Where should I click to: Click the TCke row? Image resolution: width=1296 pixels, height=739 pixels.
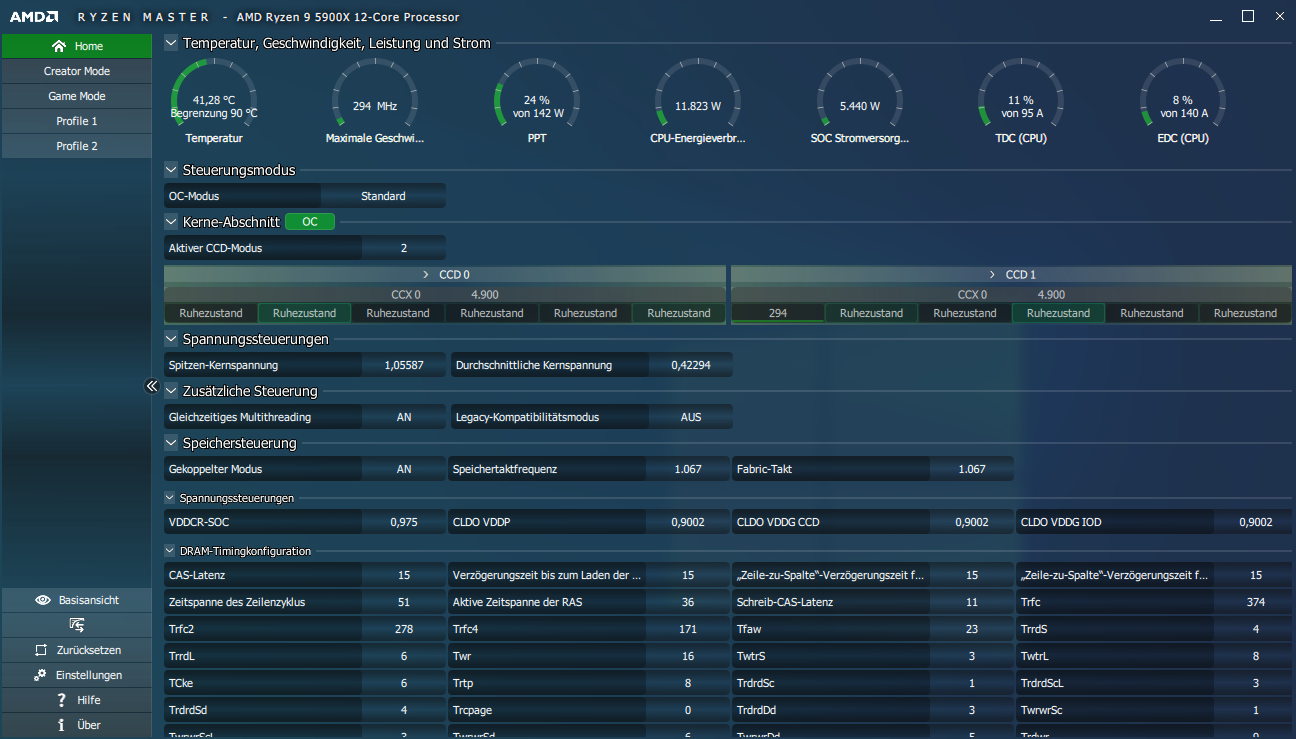(305, 683)
